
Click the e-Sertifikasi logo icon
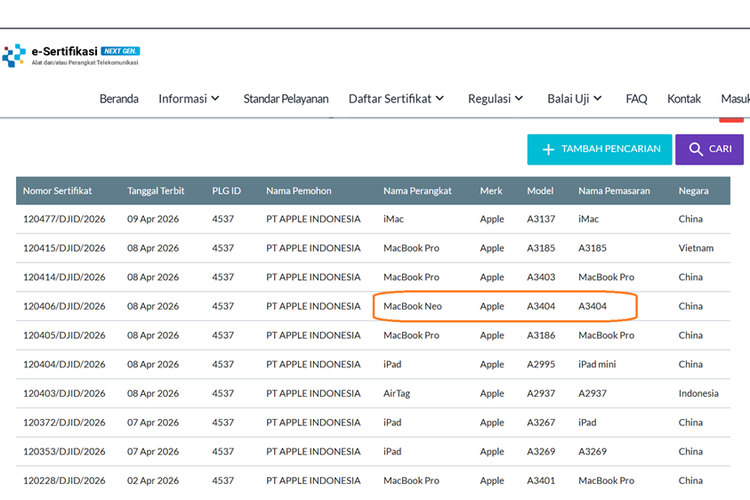[x=14, y=56]
